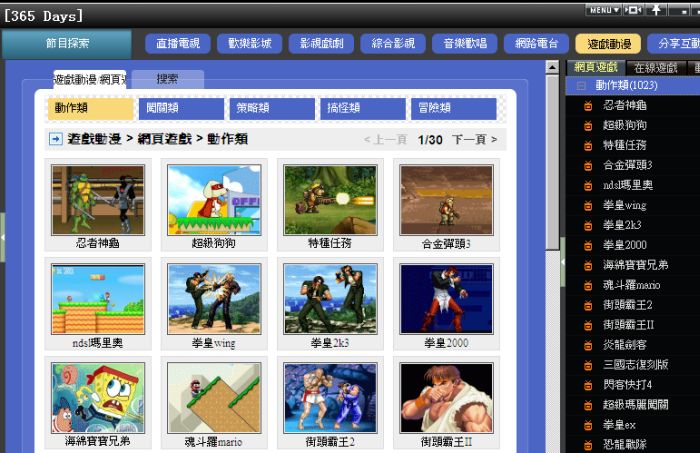700x453 pixels.
Task: Switch to 在線遊戲 sidebar tab
Action: click(x=656, y=68)
